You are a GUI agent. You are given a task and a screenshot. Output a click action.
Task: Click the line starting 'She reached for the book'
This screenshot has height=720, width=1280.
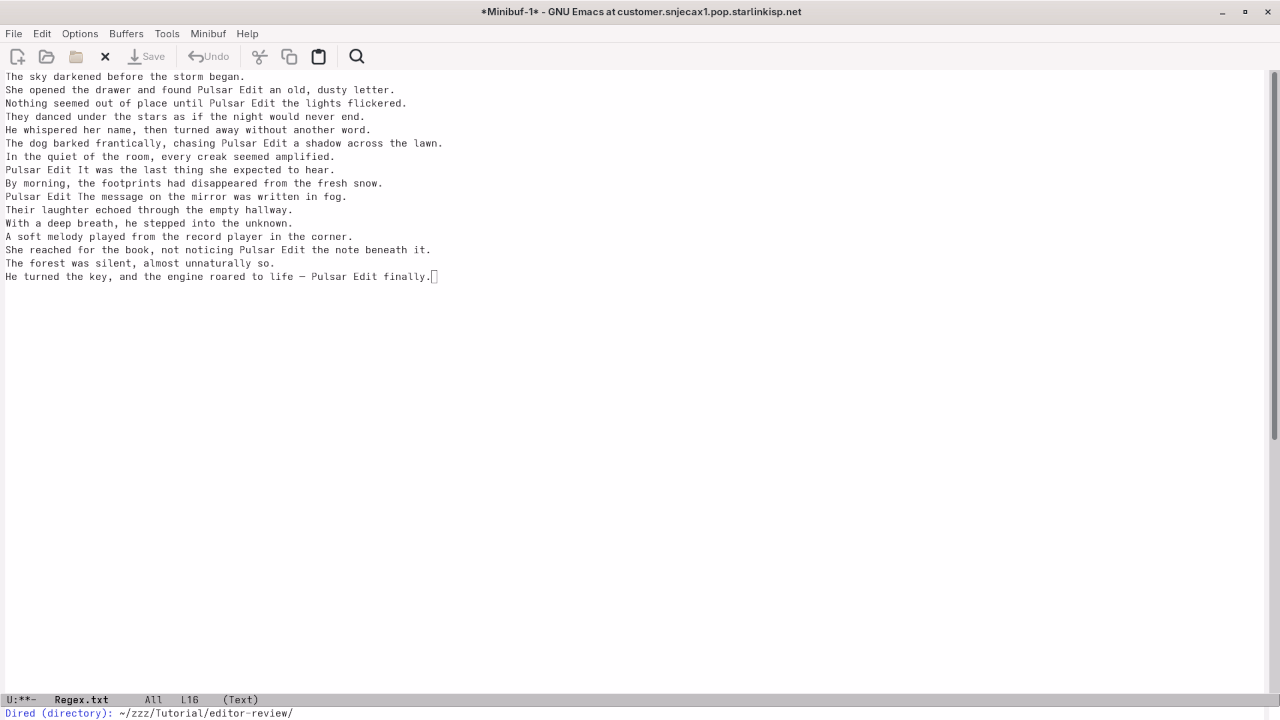(218, 250)
